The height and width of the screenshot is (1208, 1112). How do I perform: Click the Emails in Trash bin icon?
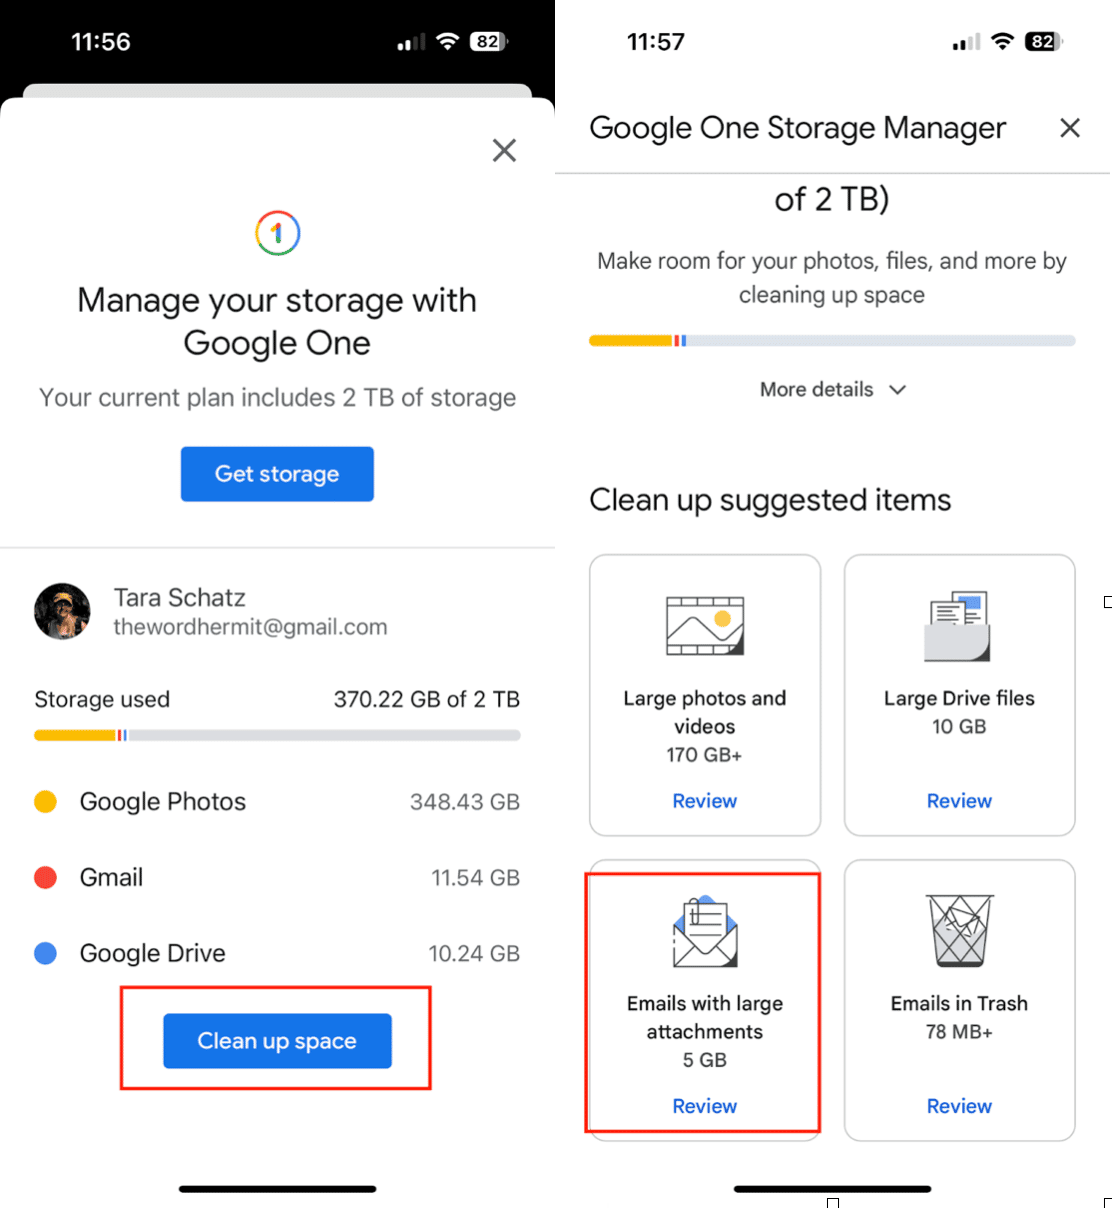[x=959, y=931]
